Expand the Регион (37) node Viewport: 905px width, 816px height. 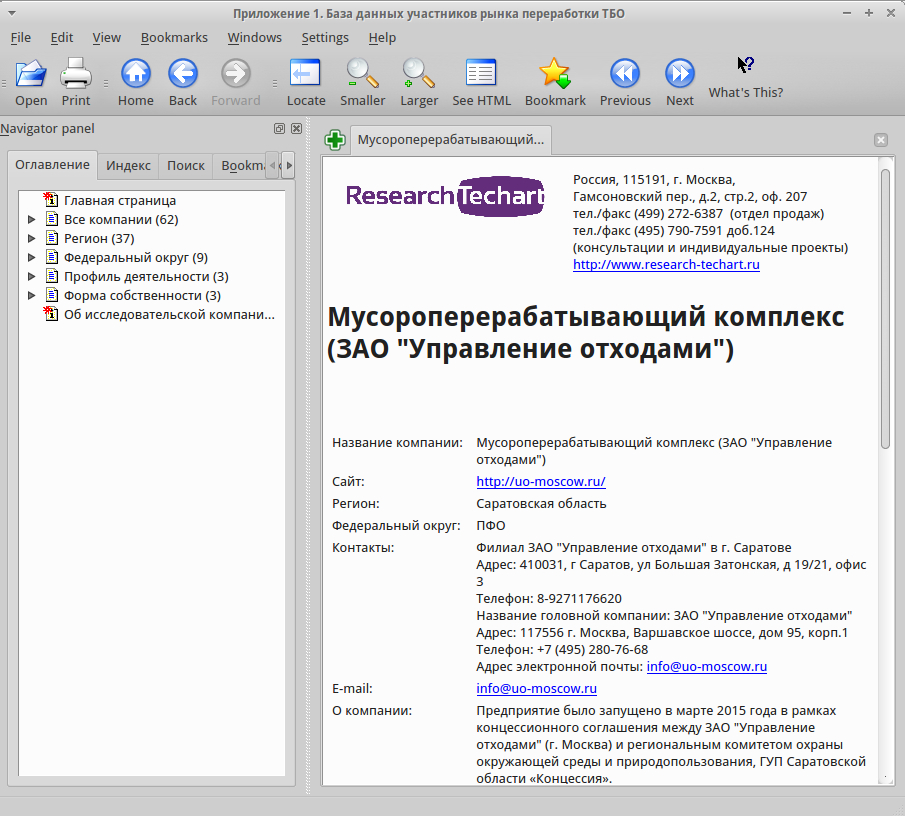tap(32, 238)
